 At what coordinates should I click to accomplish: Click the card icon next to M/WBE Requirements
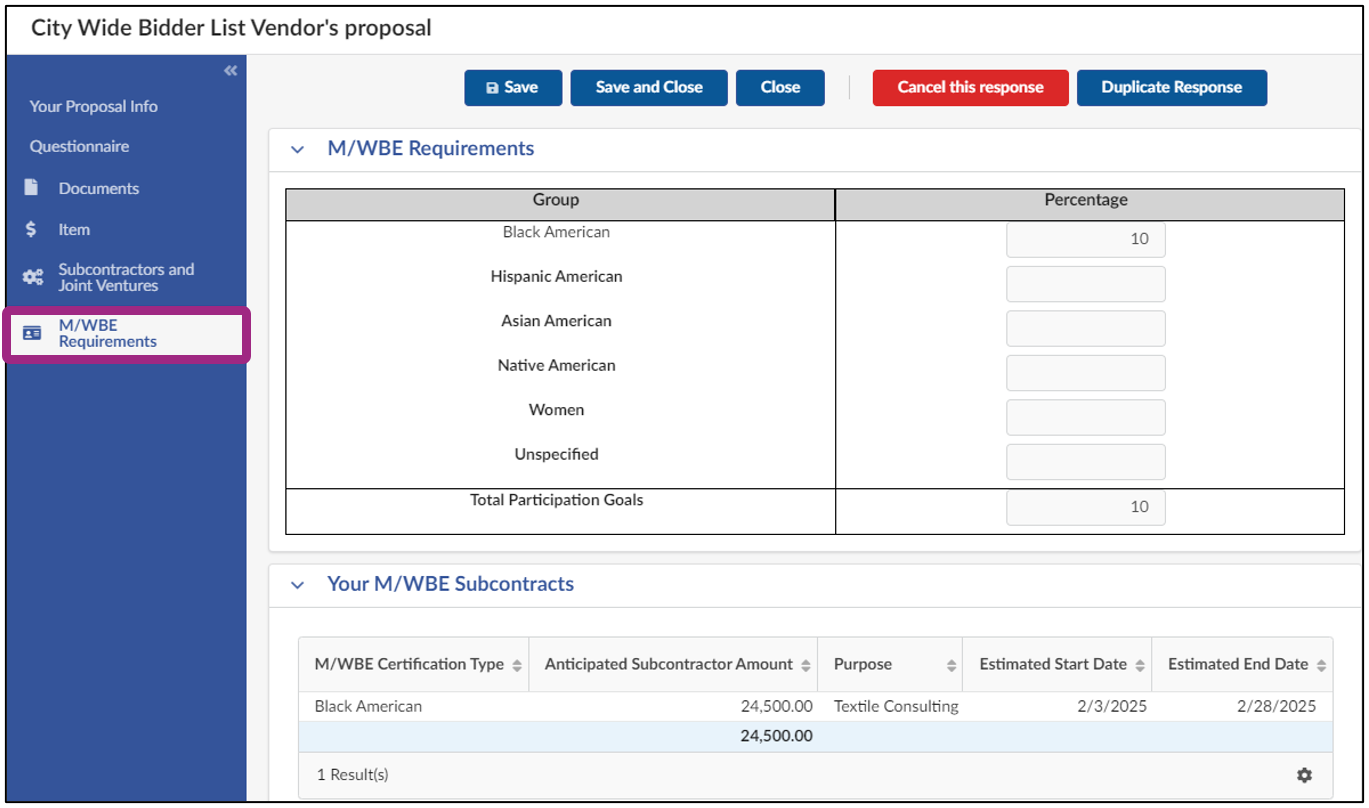31,334
